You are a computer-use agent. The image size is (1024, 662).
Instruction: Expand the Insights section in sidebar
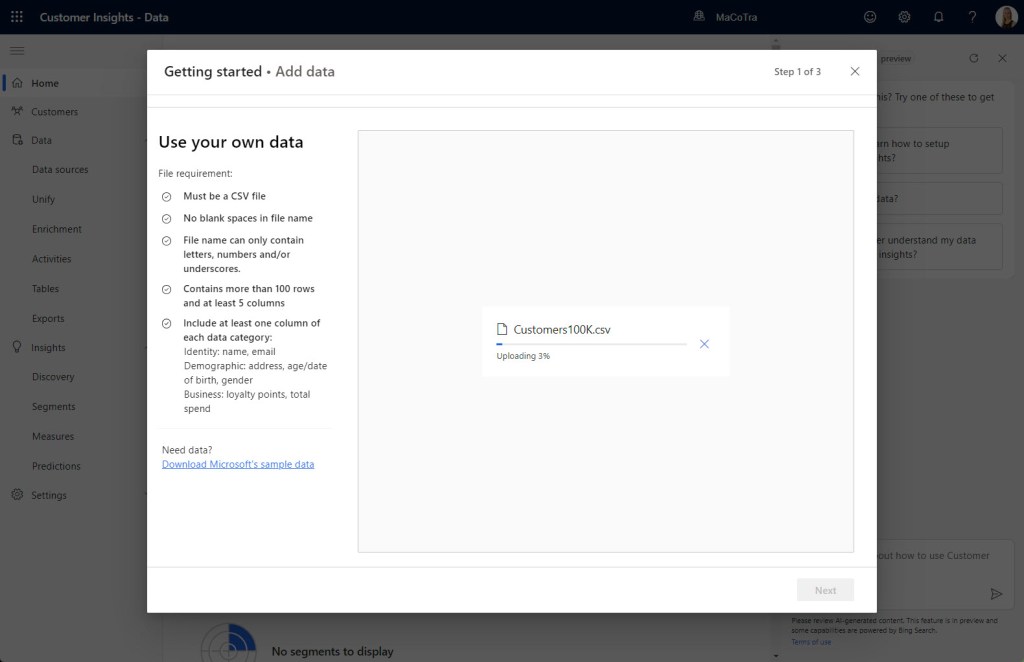click(48, 348)
